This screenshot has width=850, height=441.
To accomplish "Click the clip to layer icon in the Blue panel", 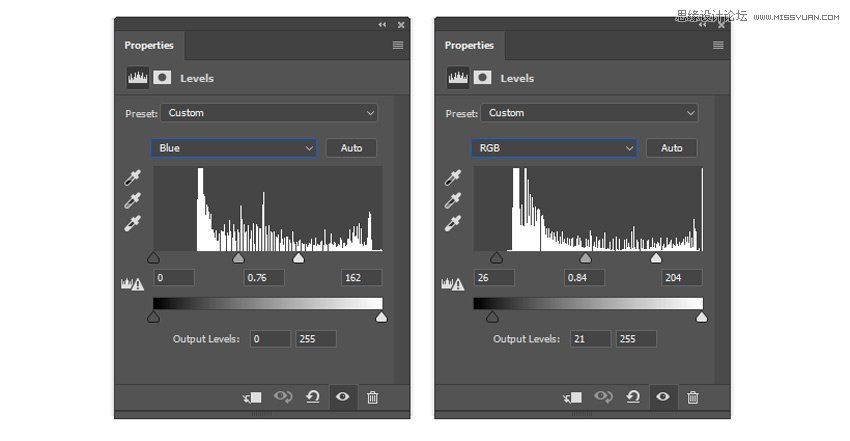I will tap(252, 398).
